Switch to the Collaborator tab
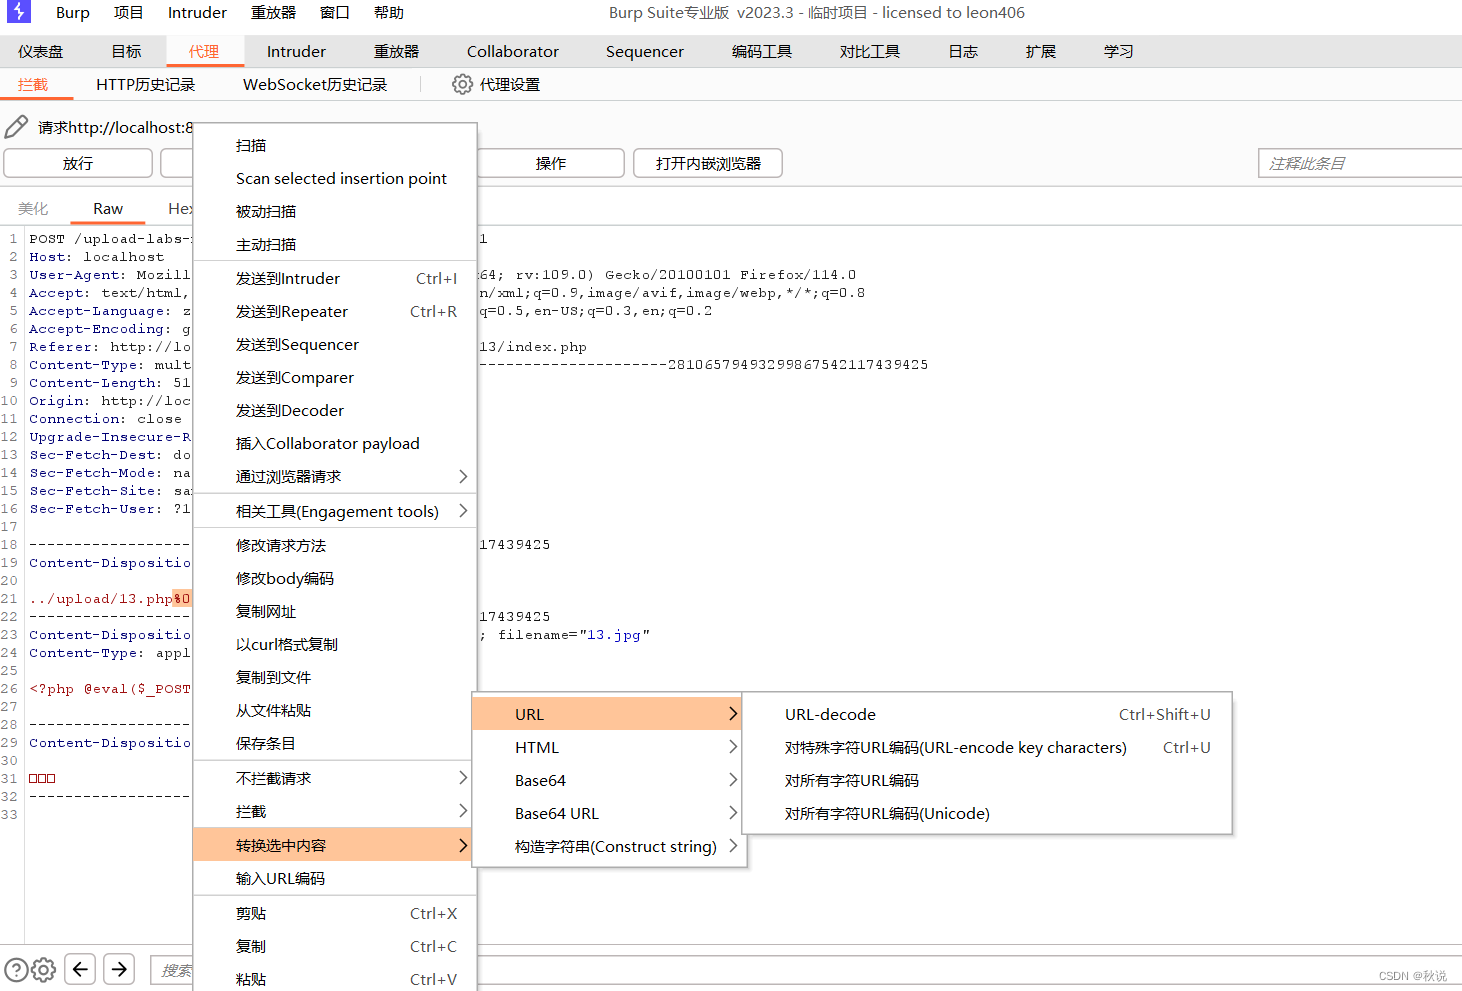This screenshot has width=1462, height=991. pyautogui.click(x=513, y=51)
